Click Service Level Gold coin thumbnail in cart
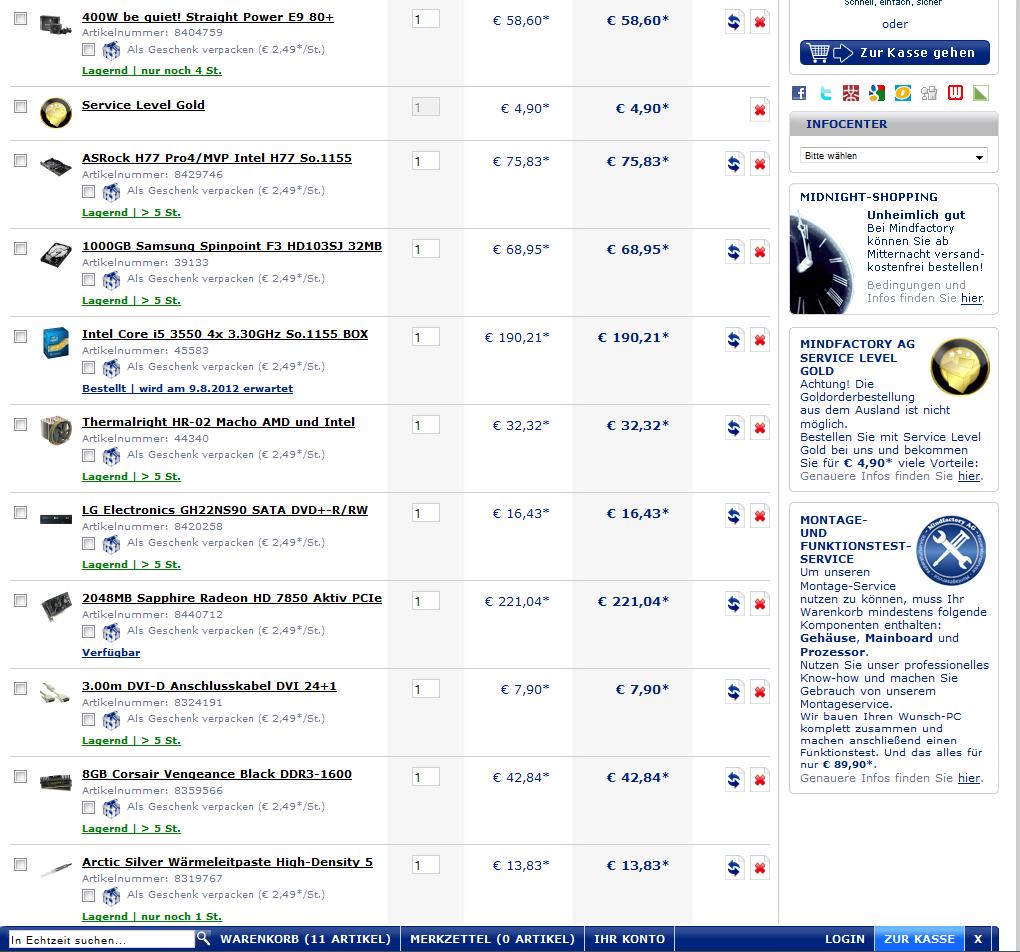This screenshot has height=952, width=1020. [56, 113]
